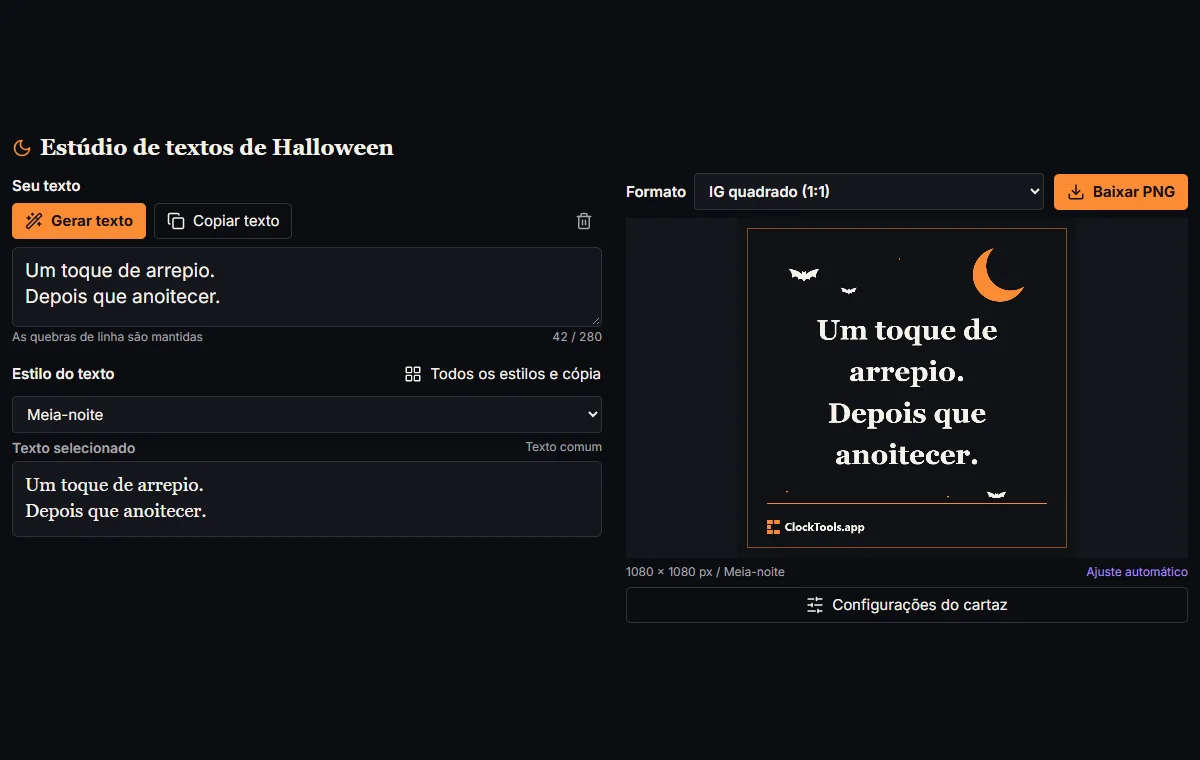Click the Gerar texto button

[x=79, y=221]
